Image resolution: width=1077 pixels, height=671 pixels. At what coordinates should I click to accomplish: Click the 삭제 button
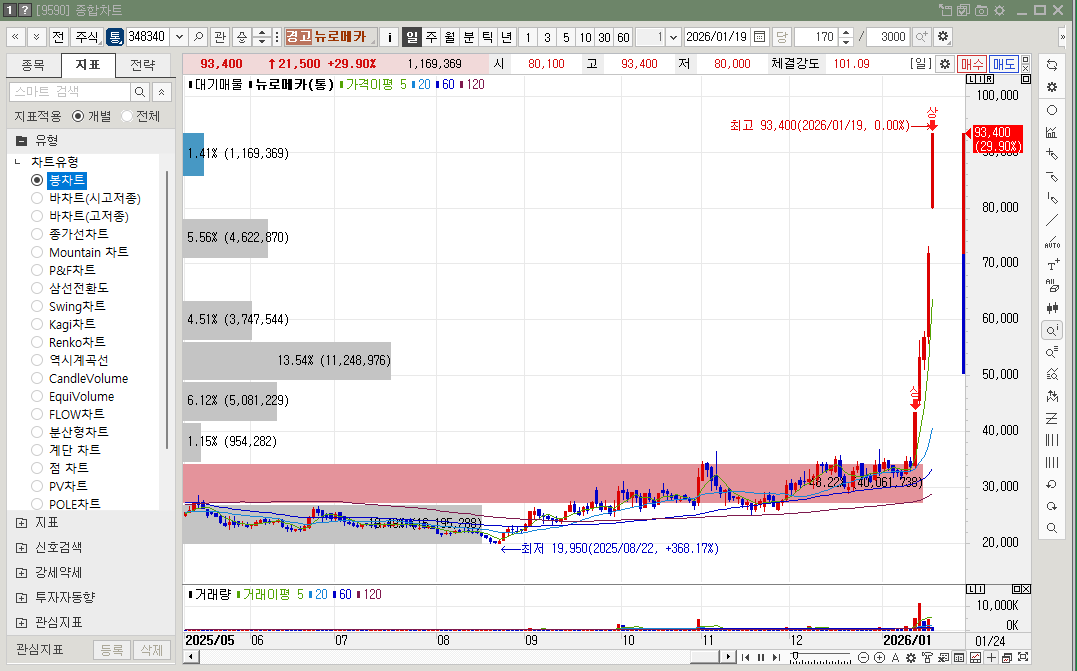click(152, 650)
